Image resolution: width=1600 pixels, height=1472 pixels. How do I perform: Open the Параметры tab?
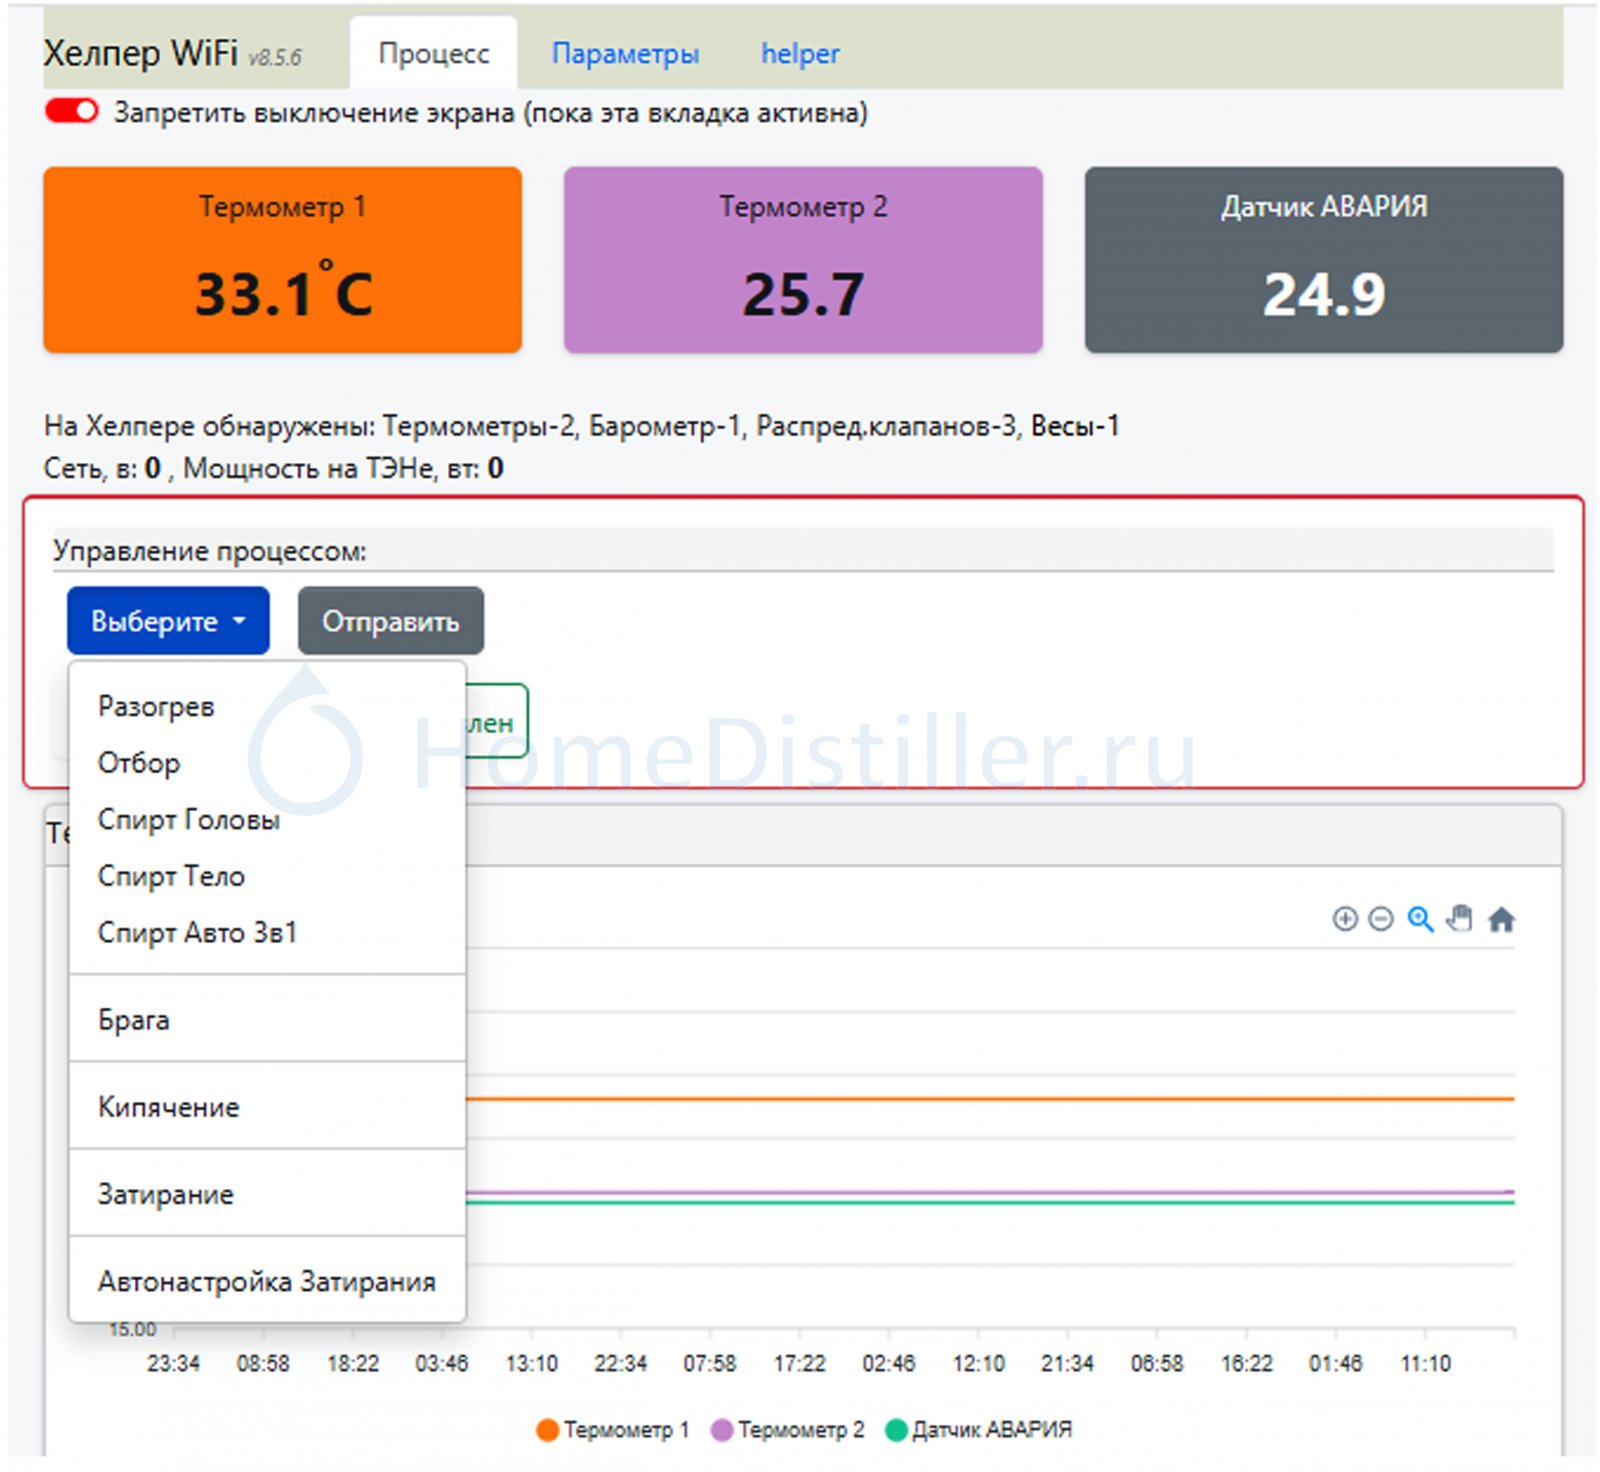(x=625, y=53)
